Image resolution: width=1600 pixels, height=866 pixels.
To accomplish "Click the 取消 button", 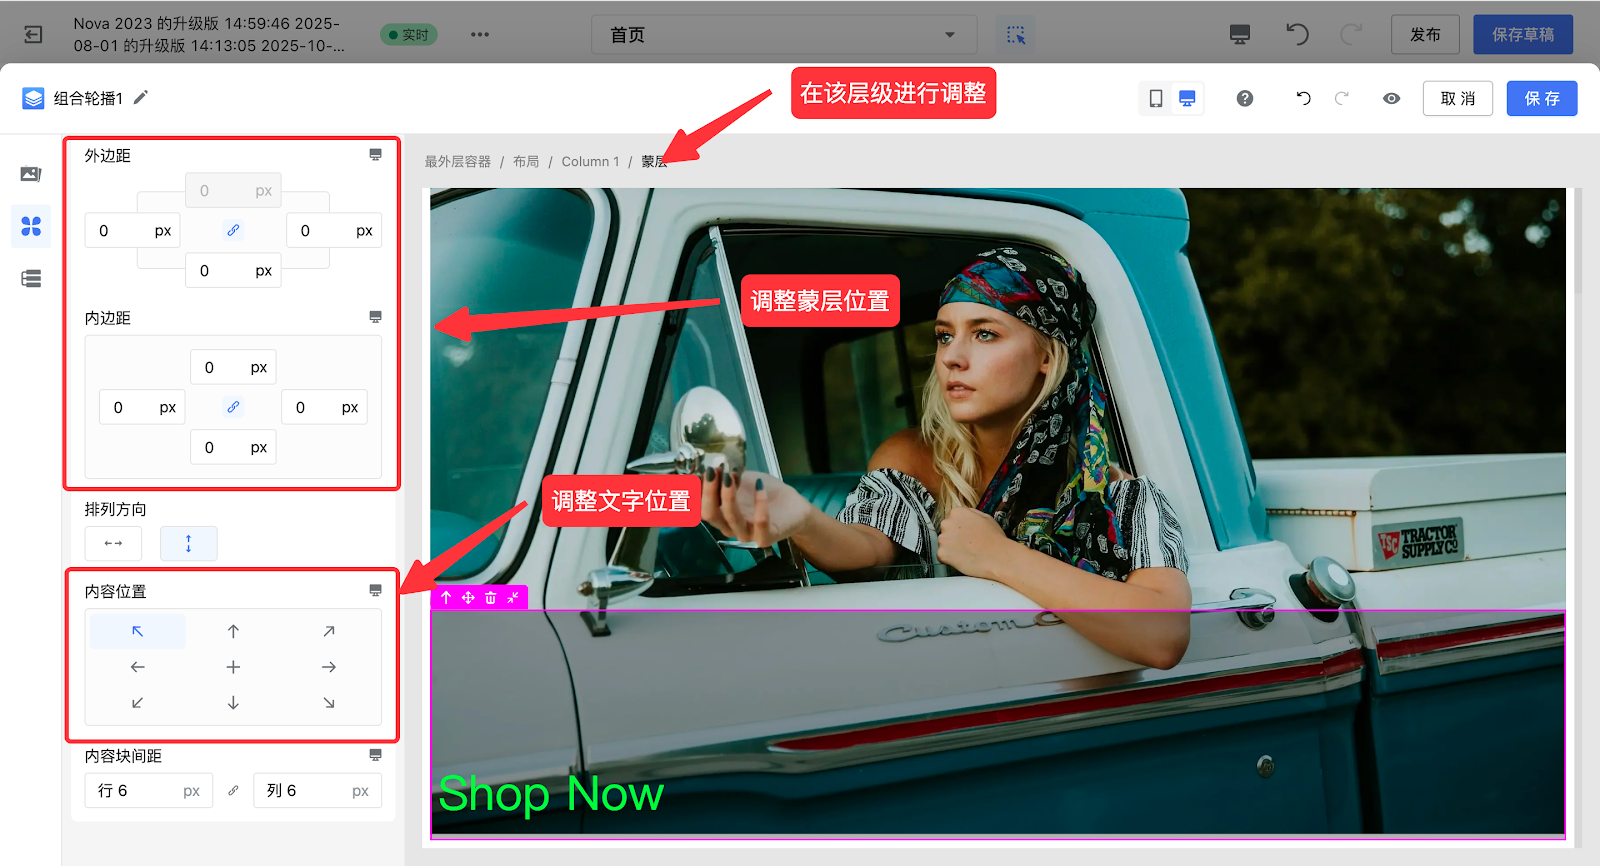I will [1457, 98].
